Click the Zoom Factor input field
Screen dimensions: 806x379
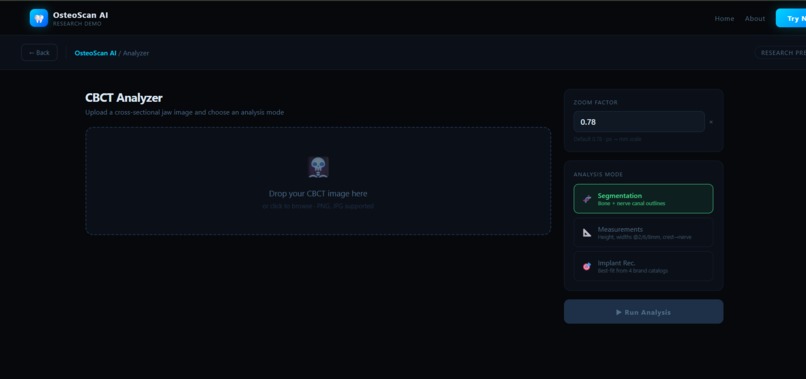[x=639, y=122]
